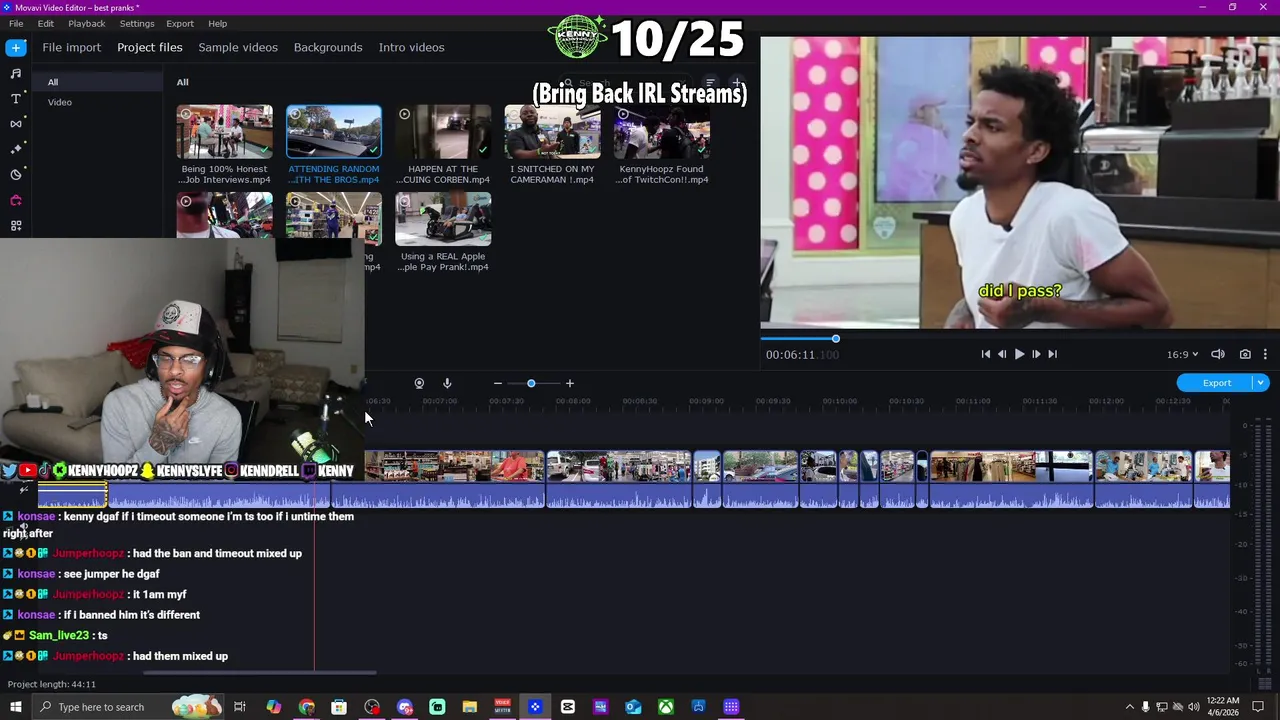1280x720 pixels.
Task: Click the timeline zoom slider handle
Action: [x=531, y=383]
